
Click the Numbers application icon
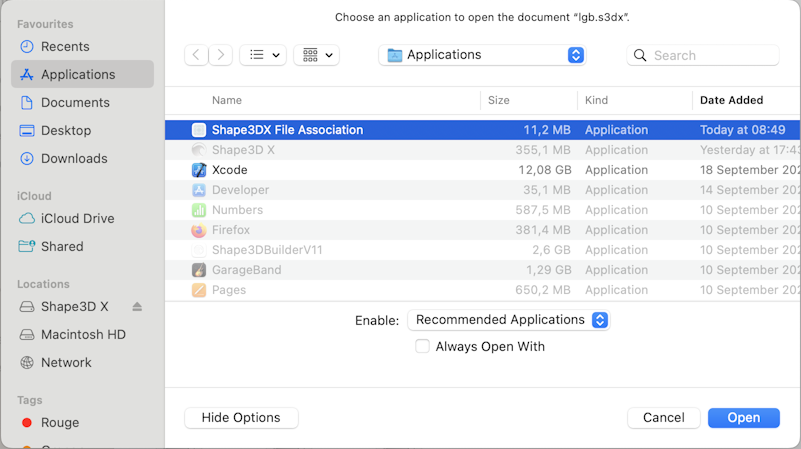(199, 210)
